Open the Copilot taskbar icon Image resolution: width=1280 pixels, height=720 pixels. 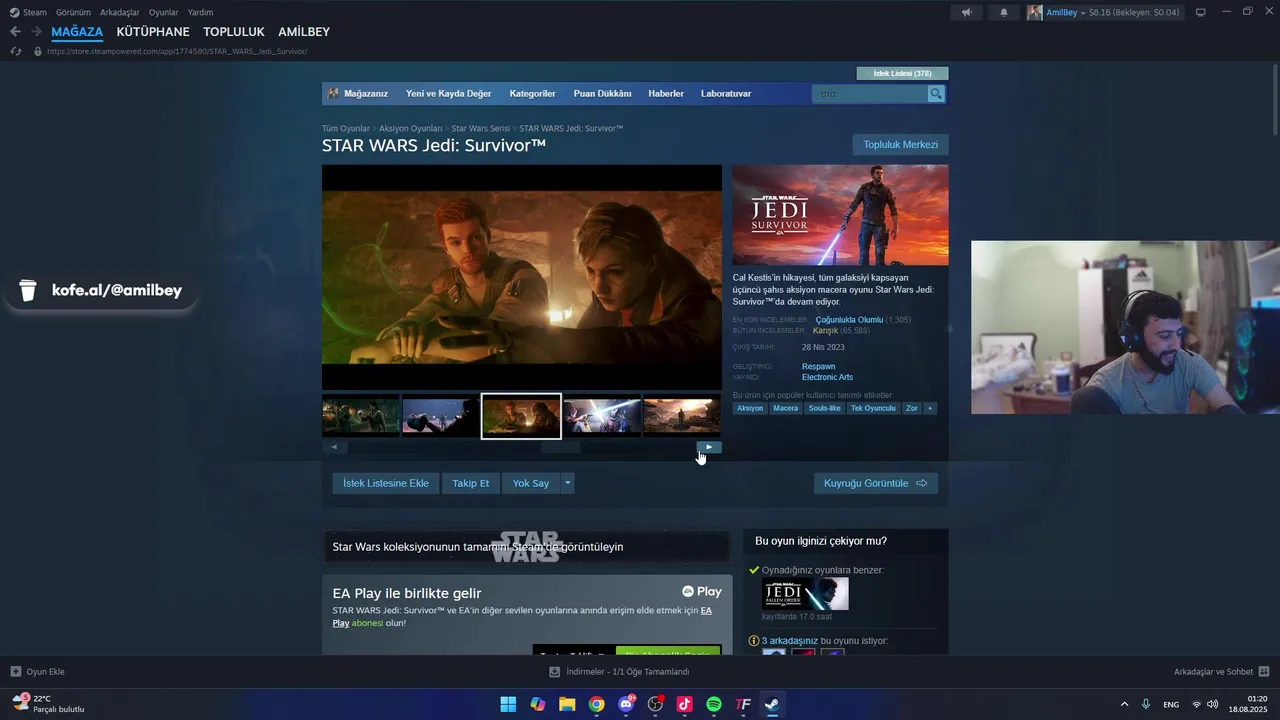538,704
